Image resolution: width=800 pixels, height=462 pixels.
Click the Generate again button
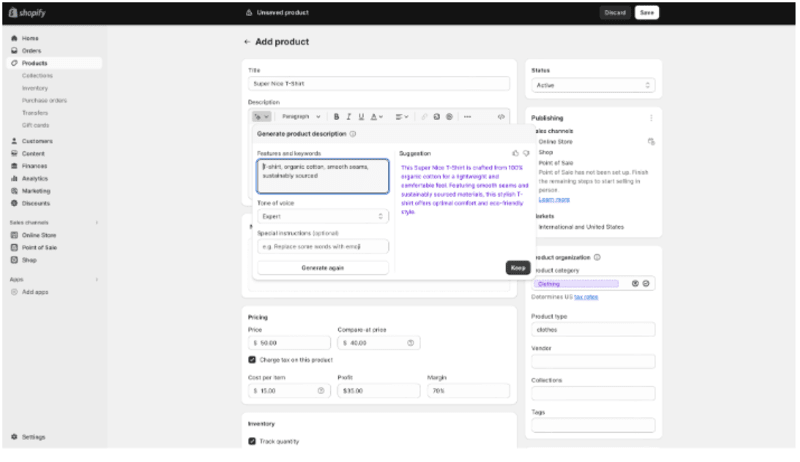[322, 268]
